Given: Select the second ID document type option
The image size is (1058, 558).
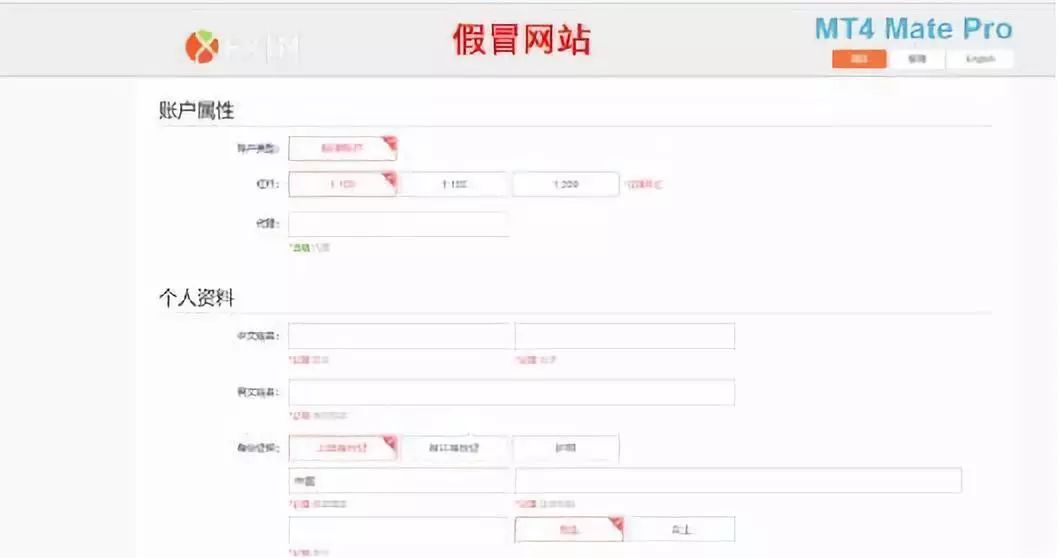Looking at the screenshot, I should point(454,448).
